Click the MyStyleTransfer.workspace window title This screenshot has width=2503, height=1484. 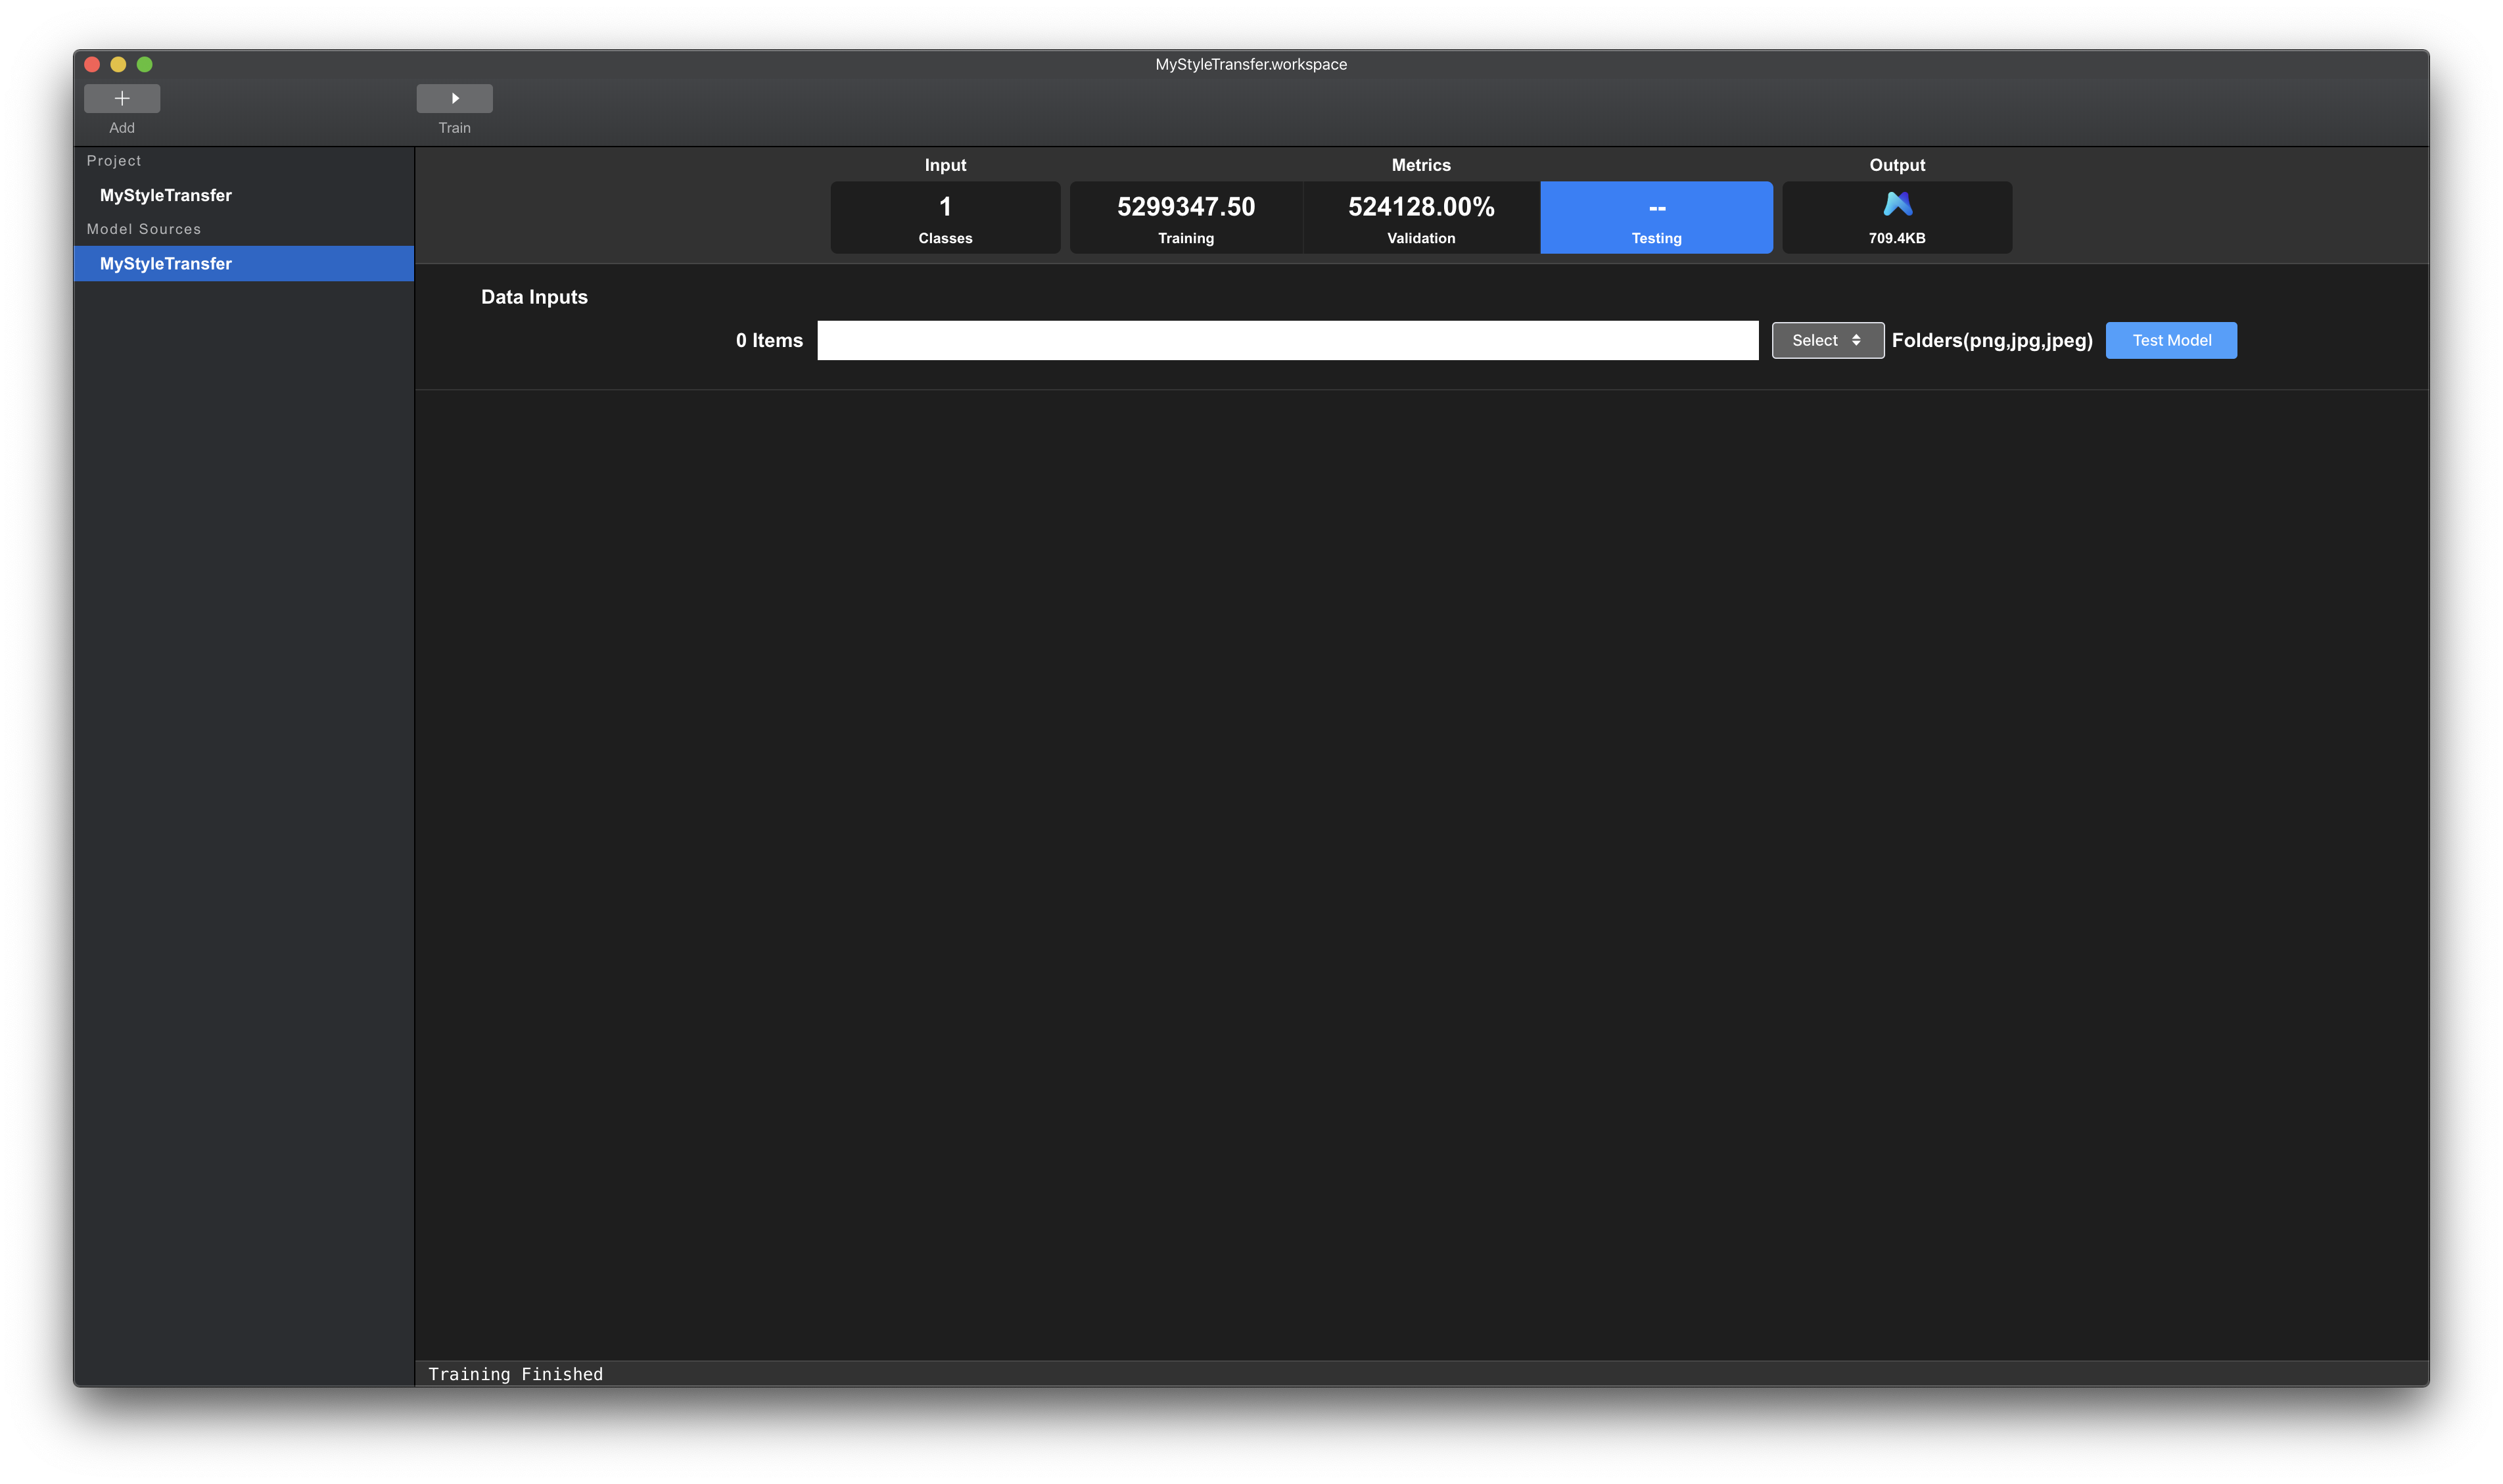click(x=1251, y=64)
